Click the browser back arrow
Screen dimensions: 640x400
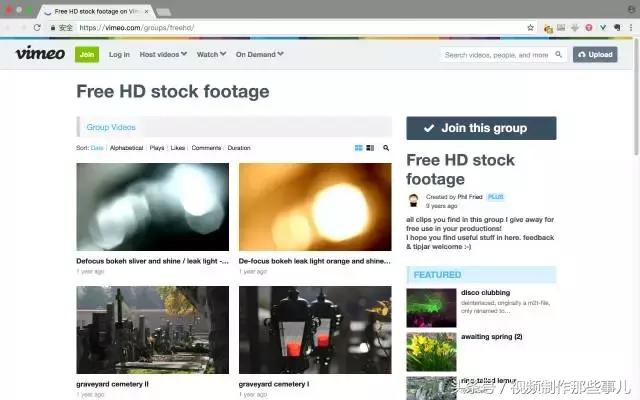pos(10,28)
